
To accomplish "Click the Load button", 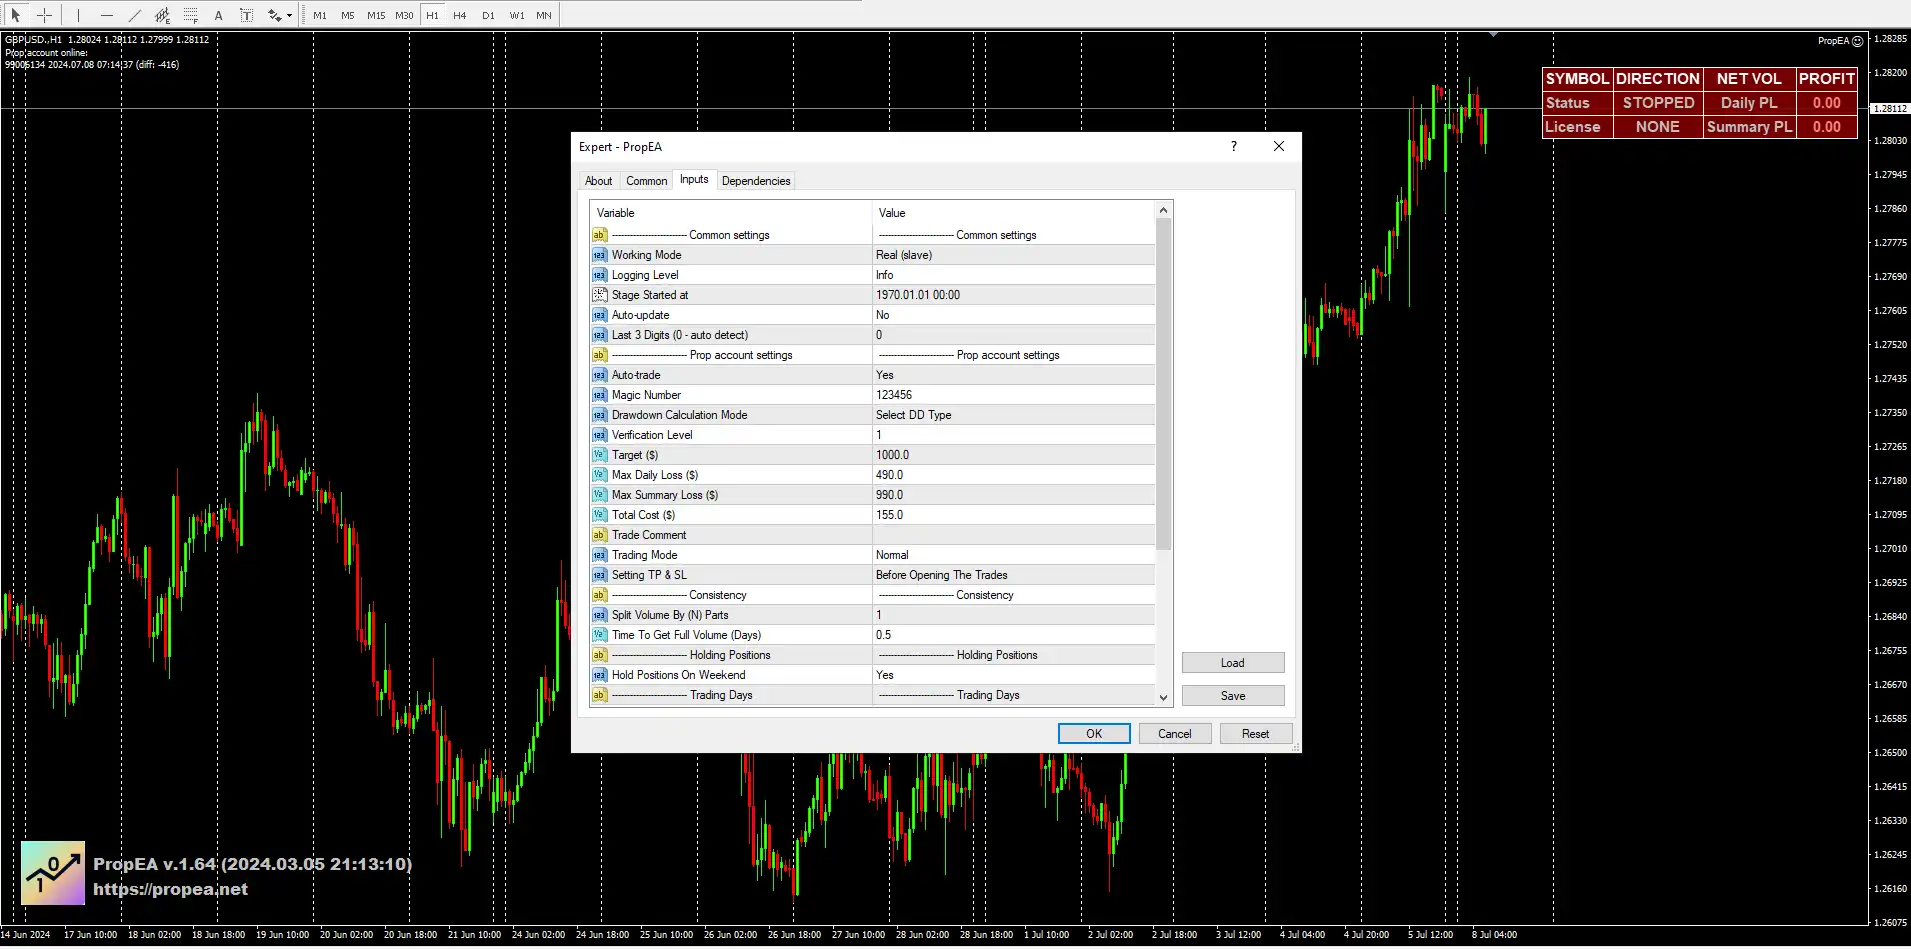I will click(x=1233, y=663).
